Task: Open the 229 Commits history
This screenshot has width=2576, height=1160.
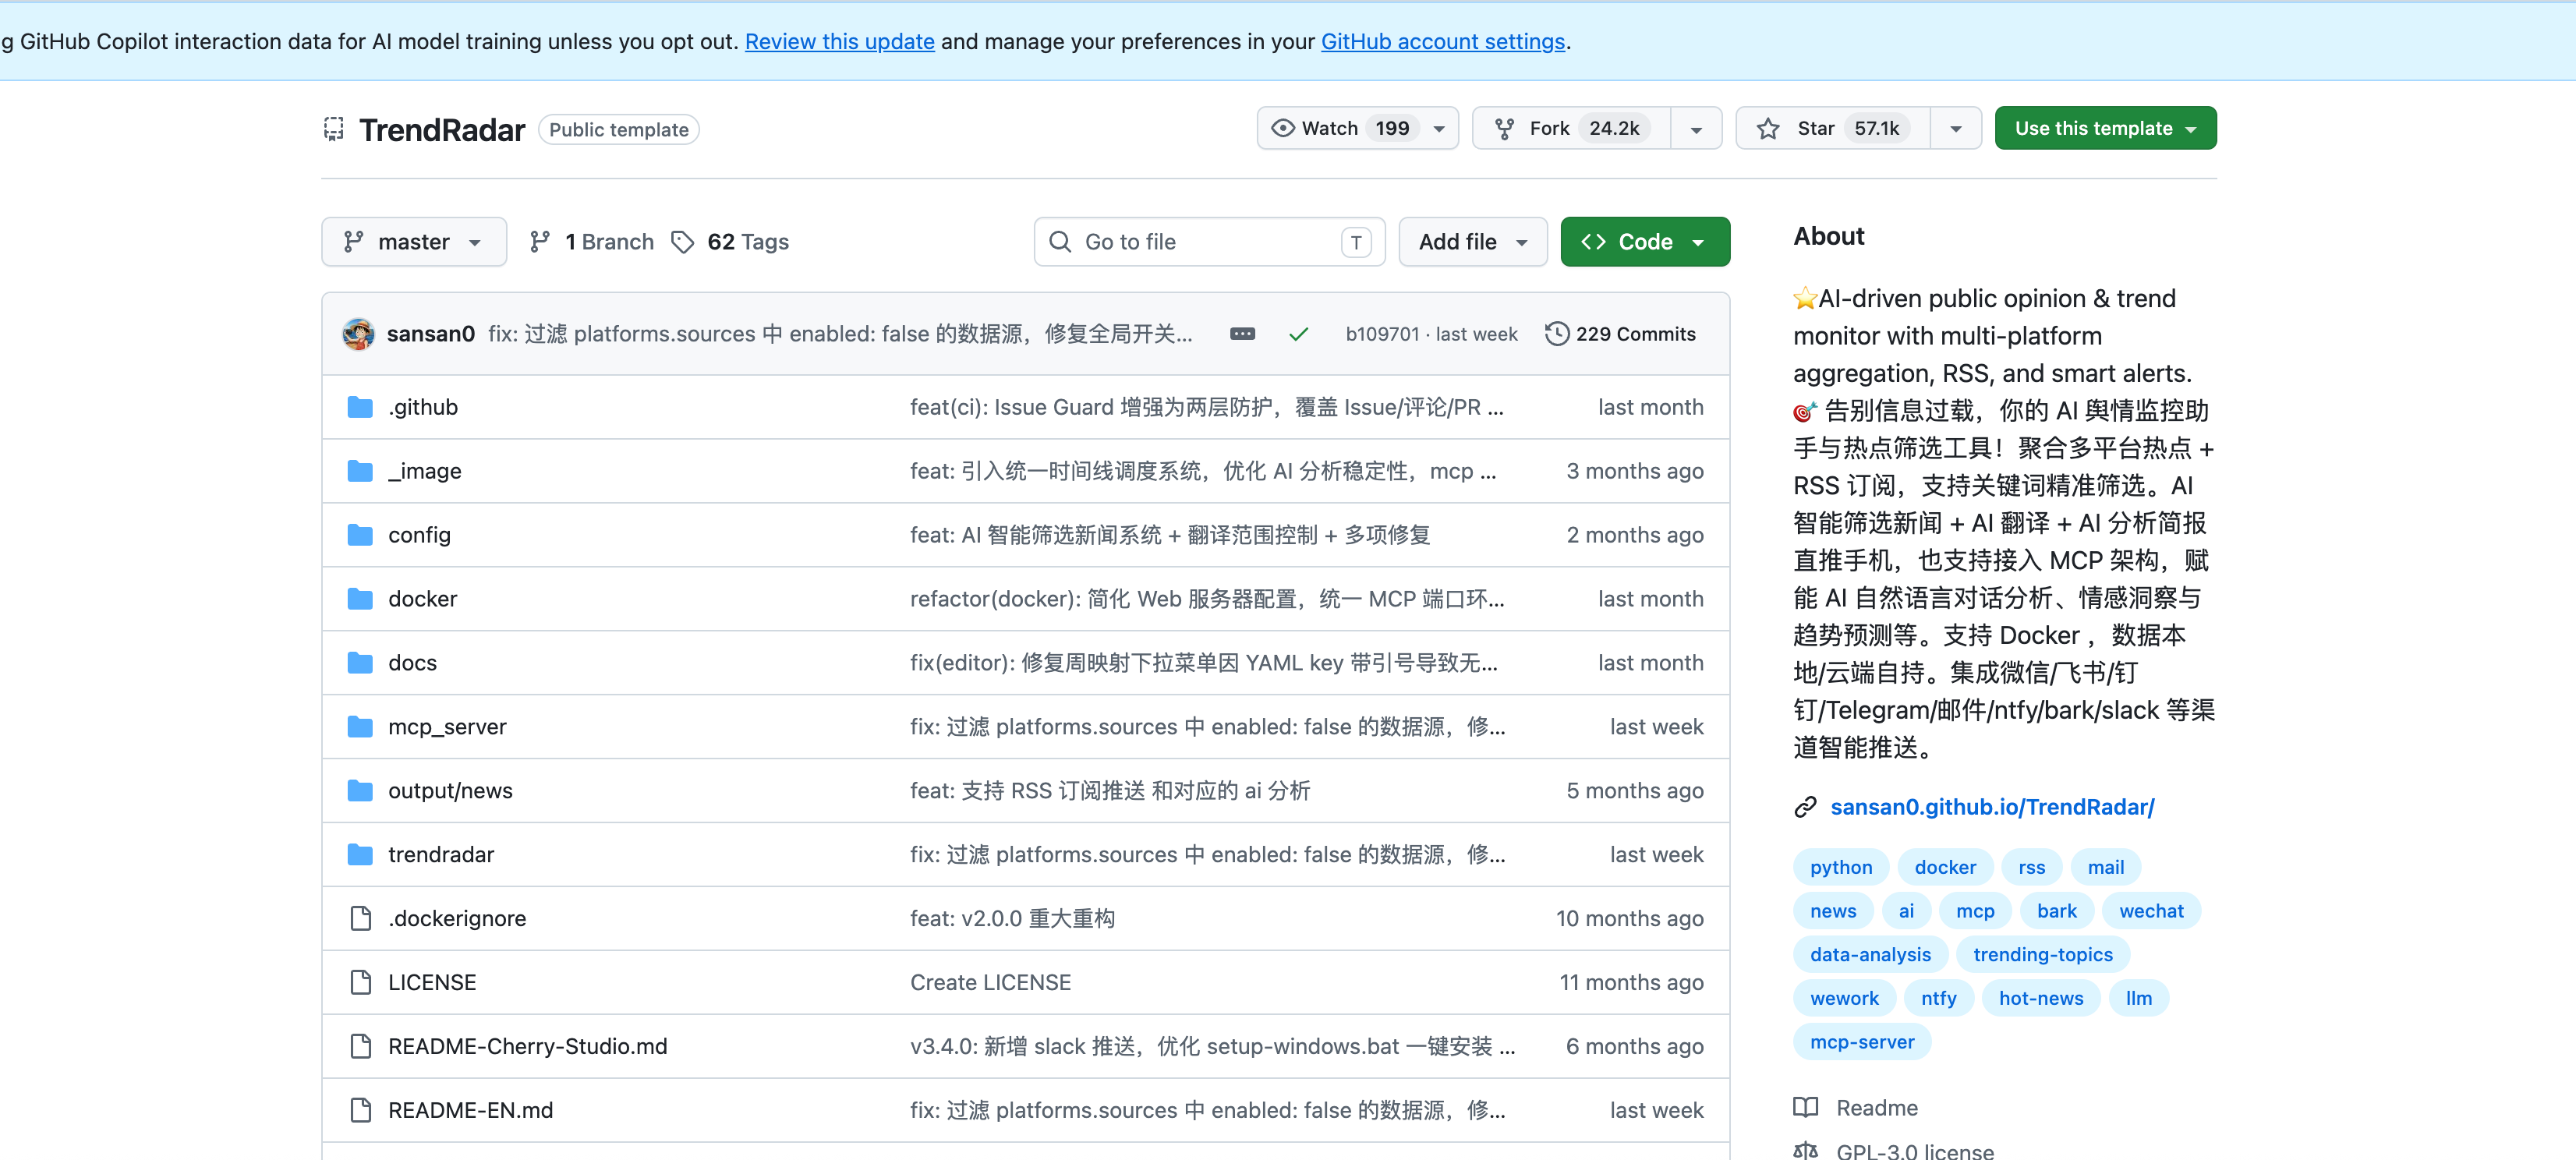Action: tap(1620, 334)
